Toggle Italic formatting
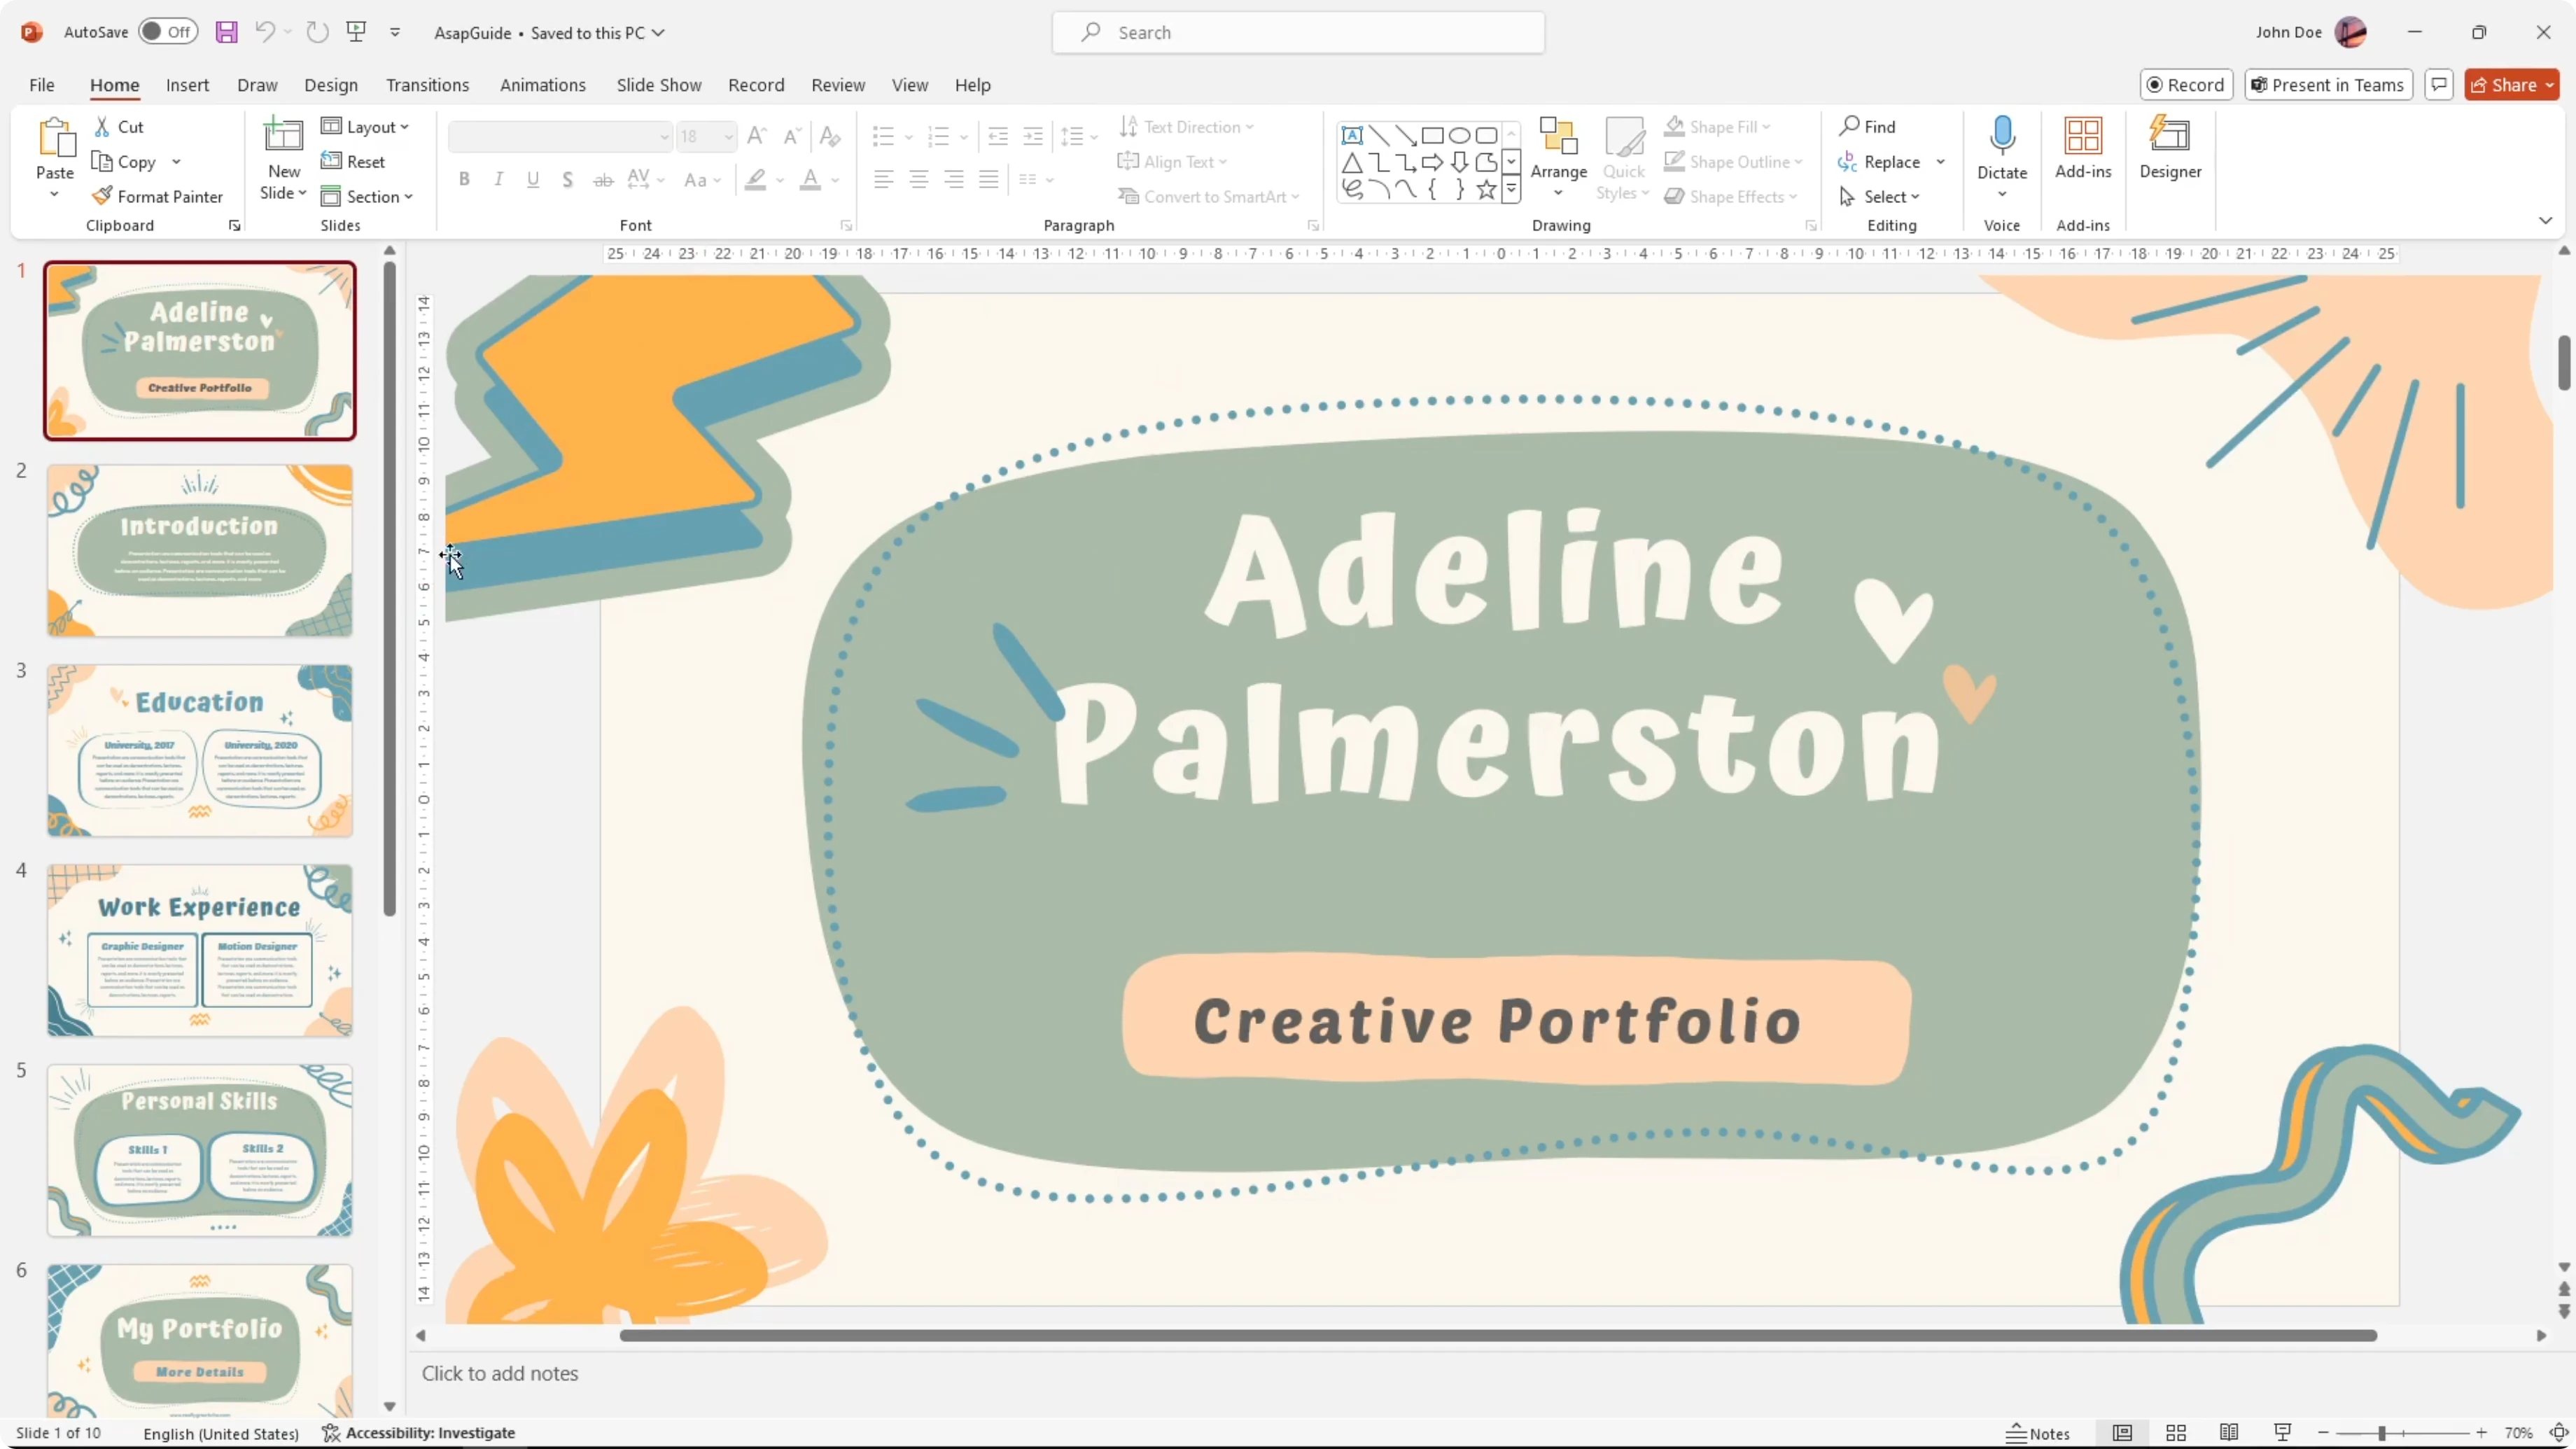The width and height of the screenshot is (2576, 1449). pyautogui.click(x=498, y=179)
